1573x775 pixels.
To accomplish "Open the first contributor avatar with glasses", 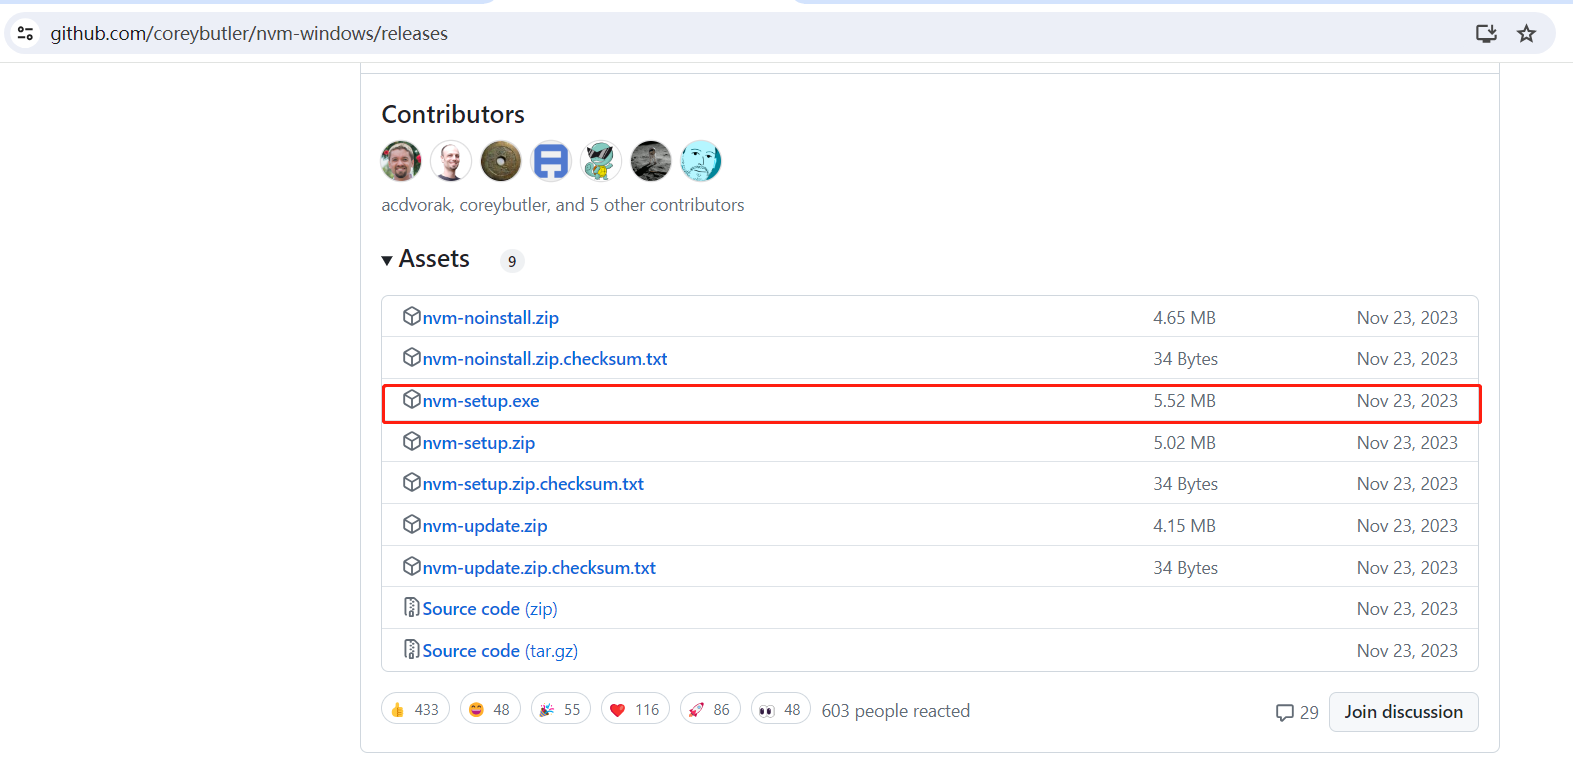I will (401, 161).
